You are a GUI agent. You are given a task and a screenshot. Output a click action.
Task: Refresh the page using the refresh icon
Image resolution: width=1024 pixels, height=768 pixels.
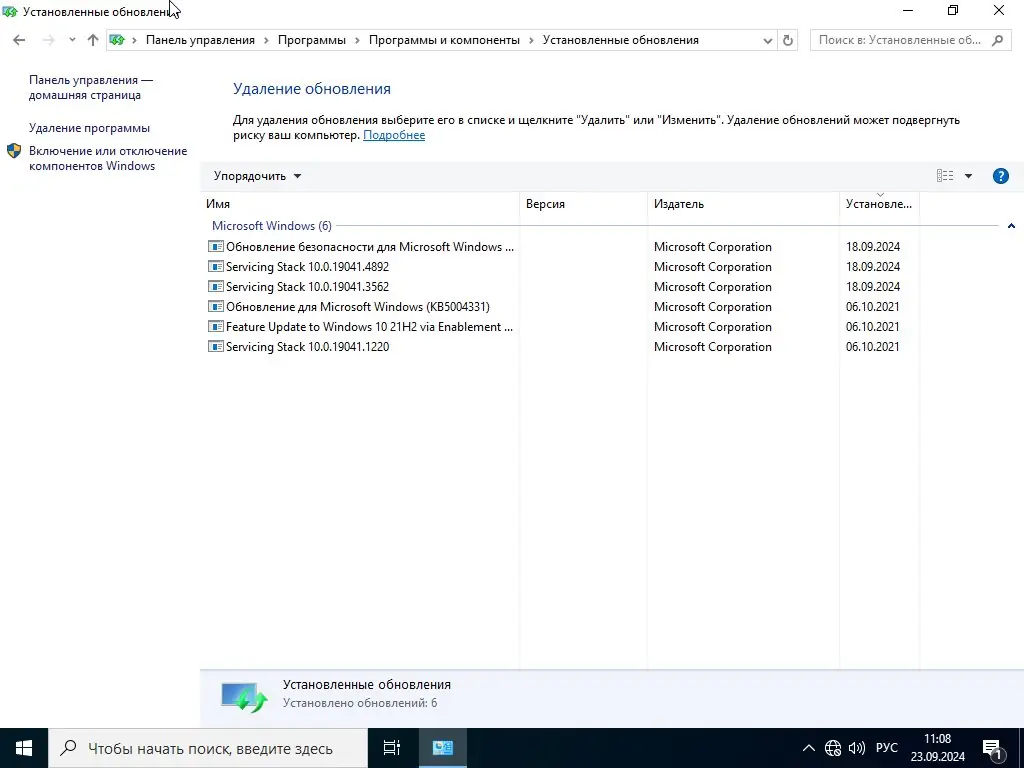click(788, 40)
